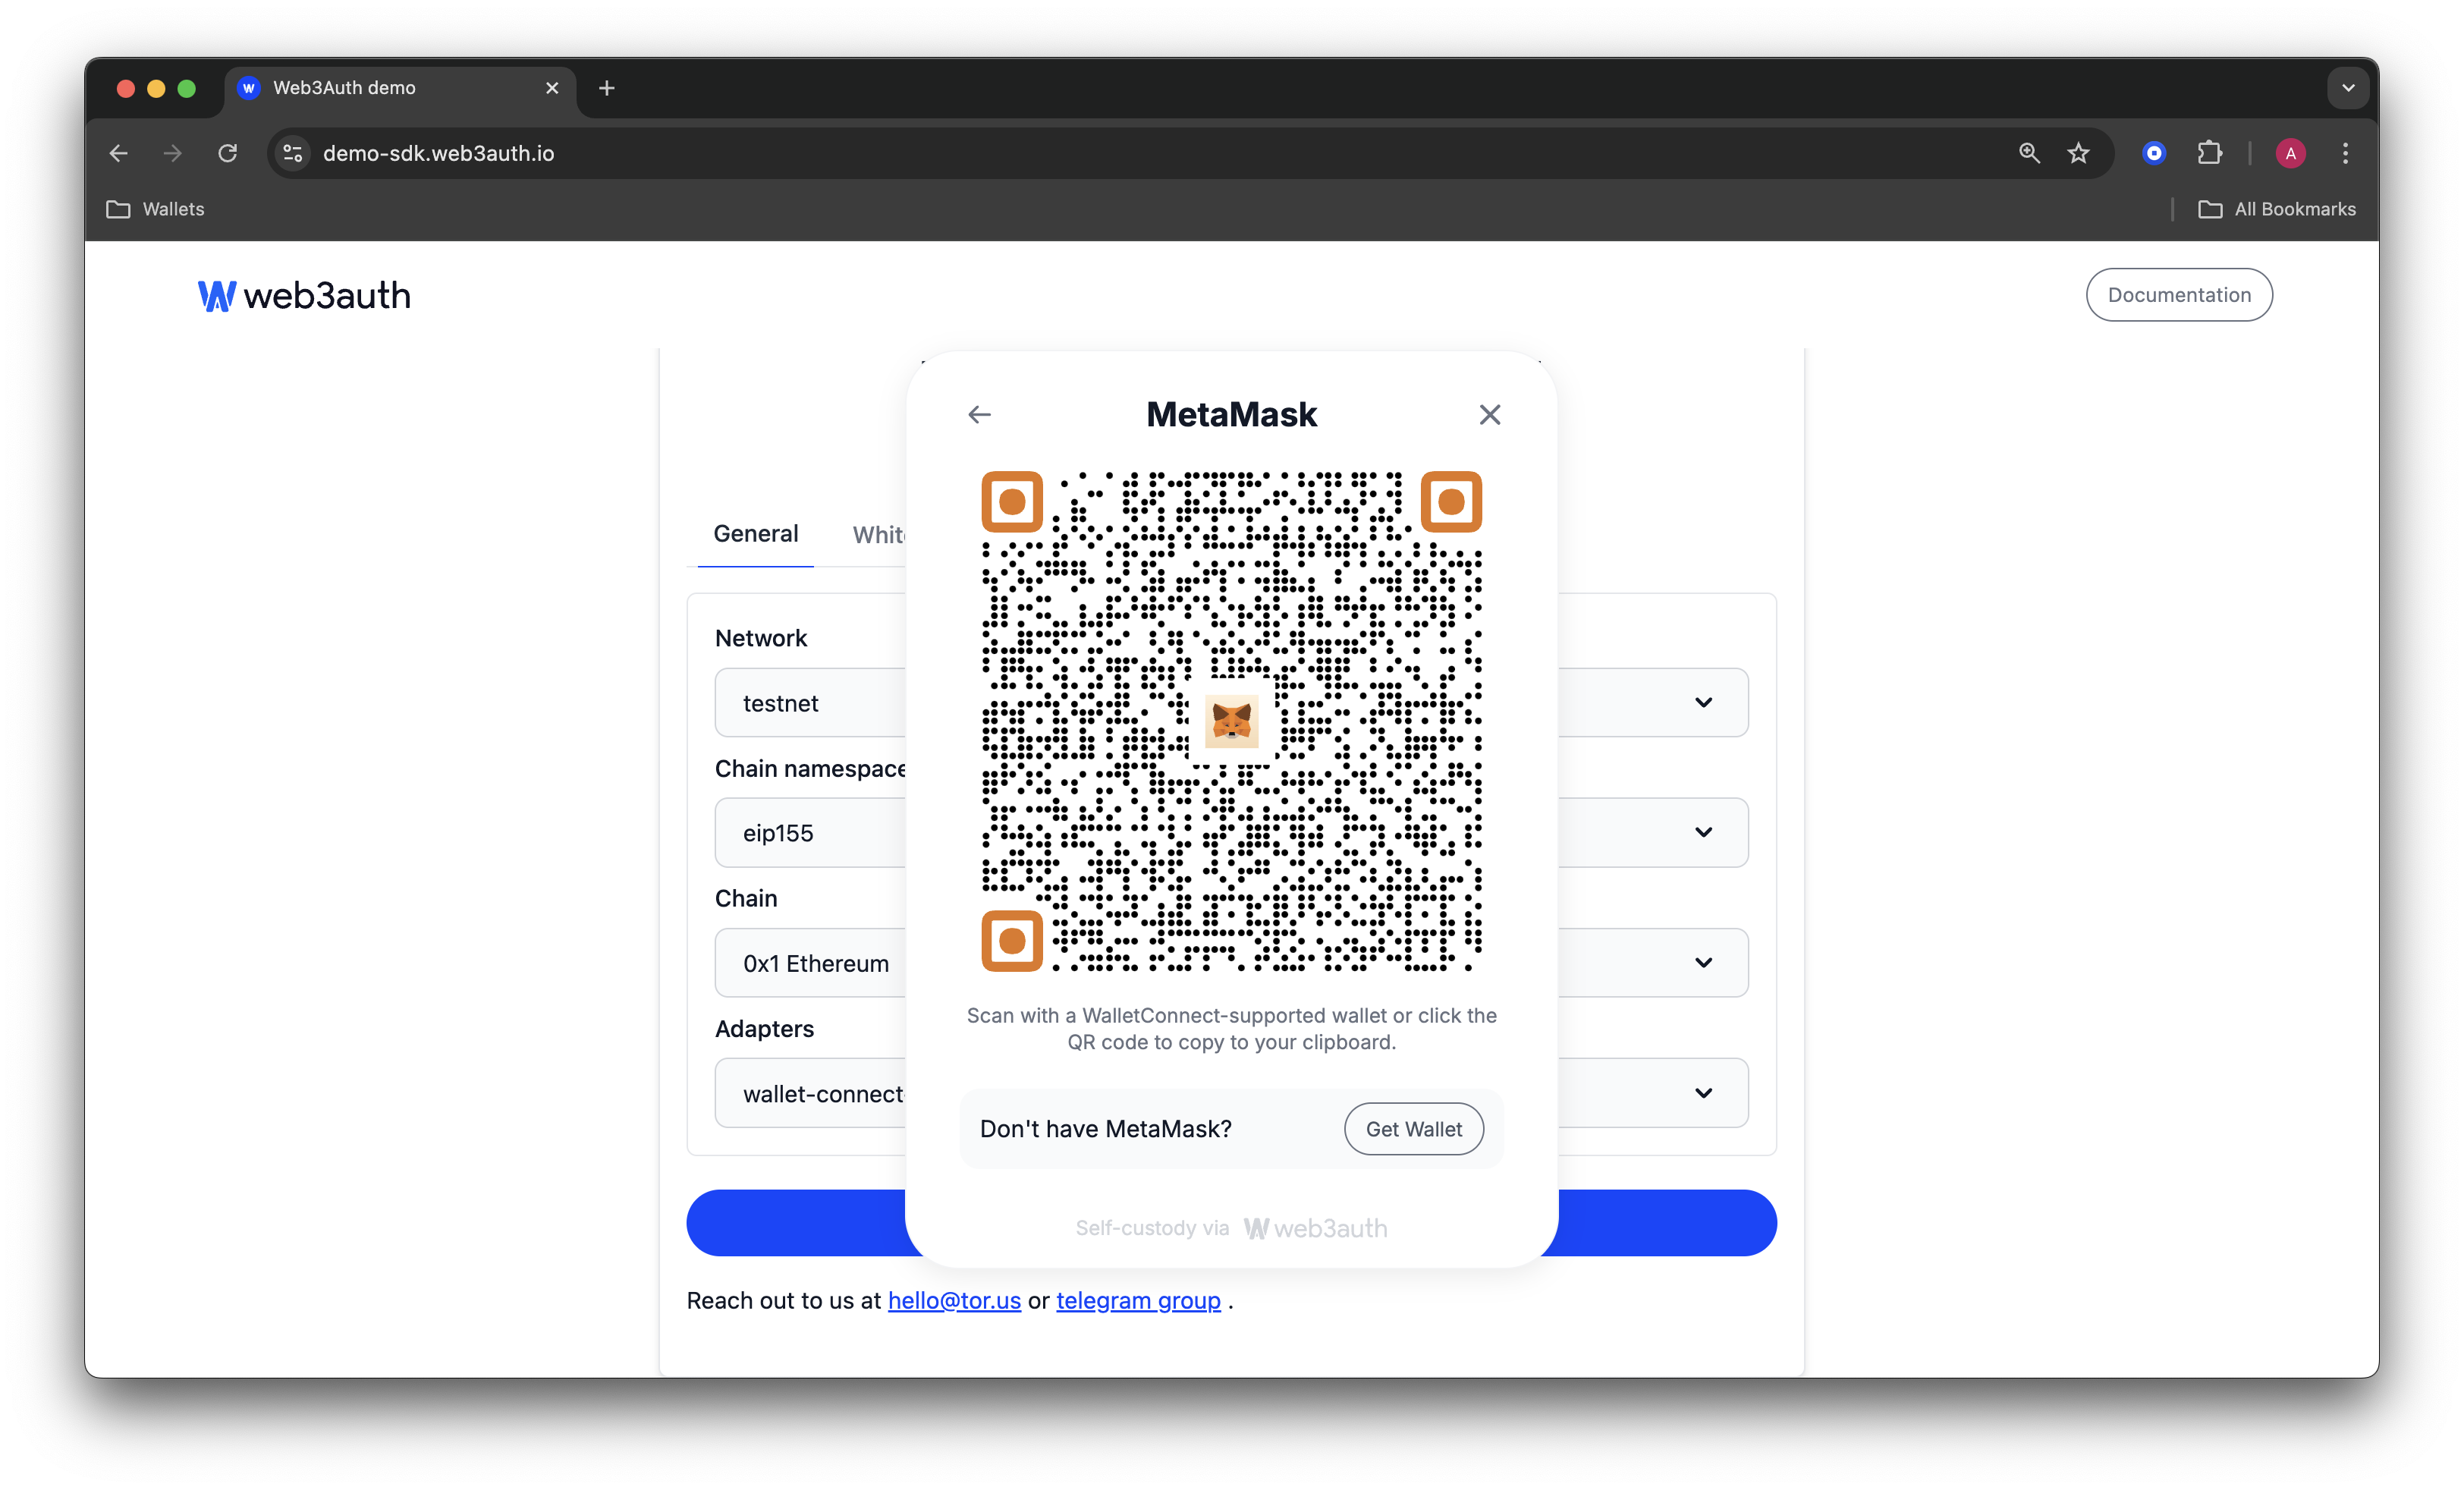
Task: Expand the Adapters dropdown selector
Action: click(1700, 1092)
